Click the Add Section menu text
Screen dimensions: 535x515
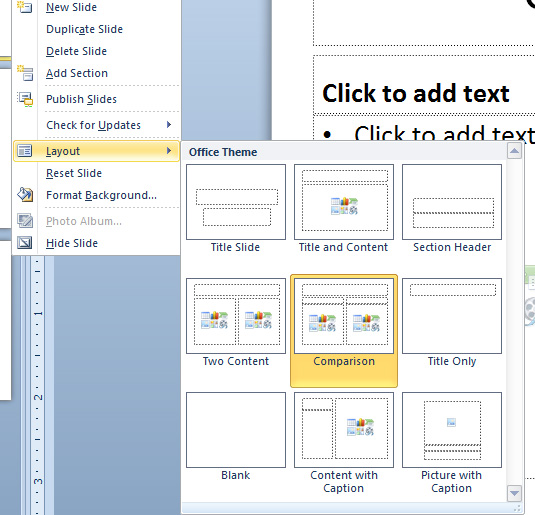[x=77, y=73]
